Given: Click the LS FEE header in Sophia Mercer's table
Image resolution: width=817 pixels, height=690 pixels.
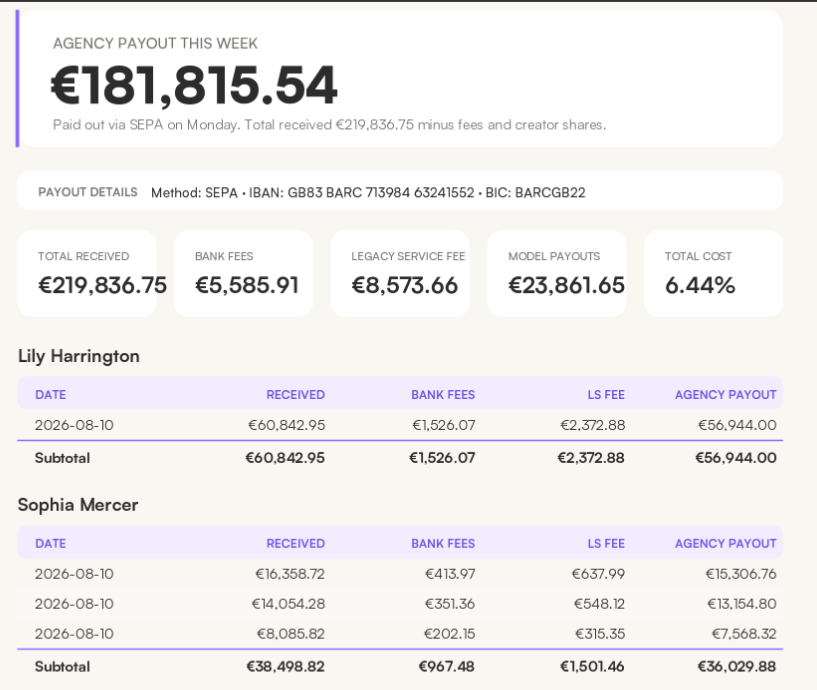Looking at the screenshot, I should click(606, 544).
